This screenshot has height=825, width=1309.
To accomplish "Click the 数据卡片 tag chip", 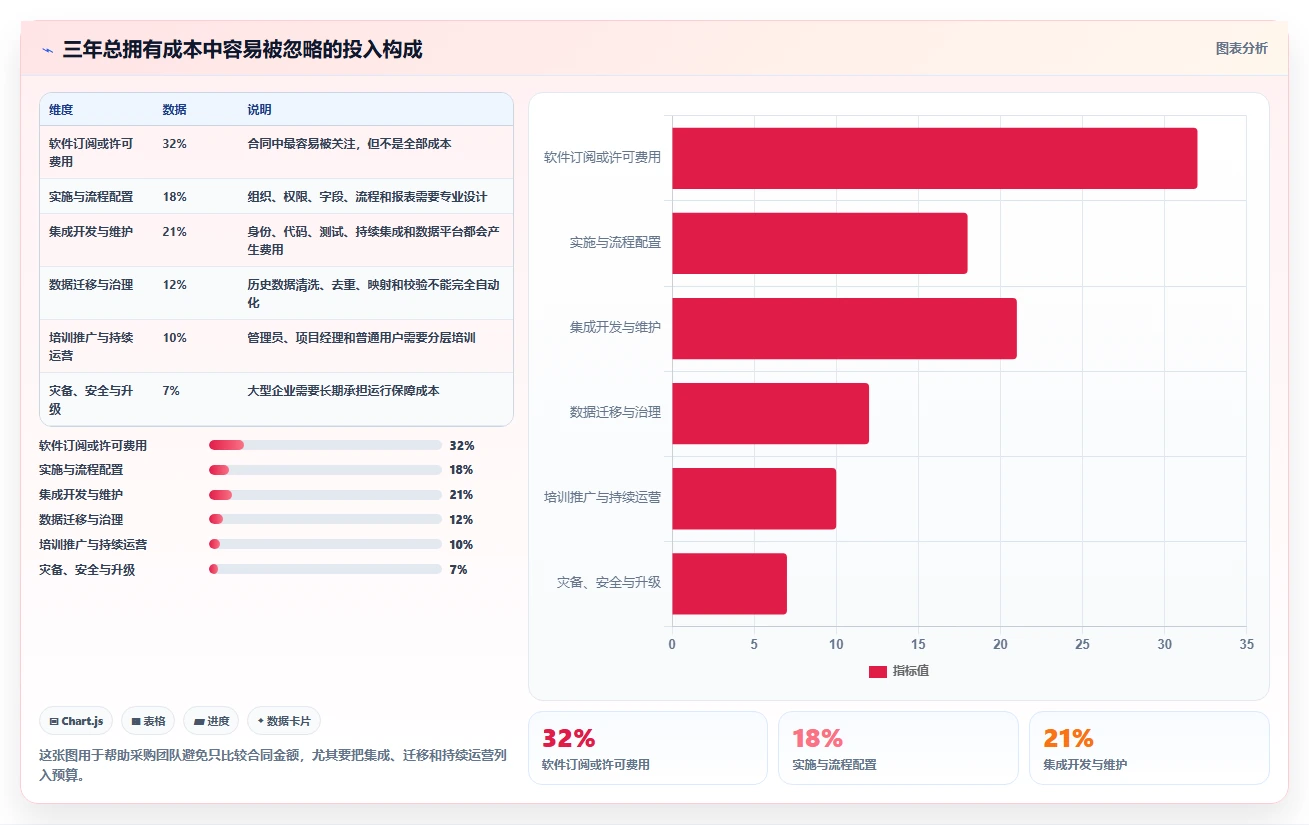I will tap(284, 721).
